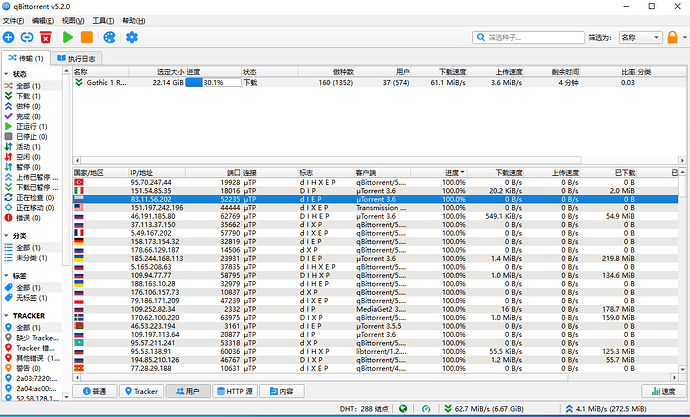Click the peer list horizontal scrollbar
Screen dimensions: 690x417
(x=325, y=377)
